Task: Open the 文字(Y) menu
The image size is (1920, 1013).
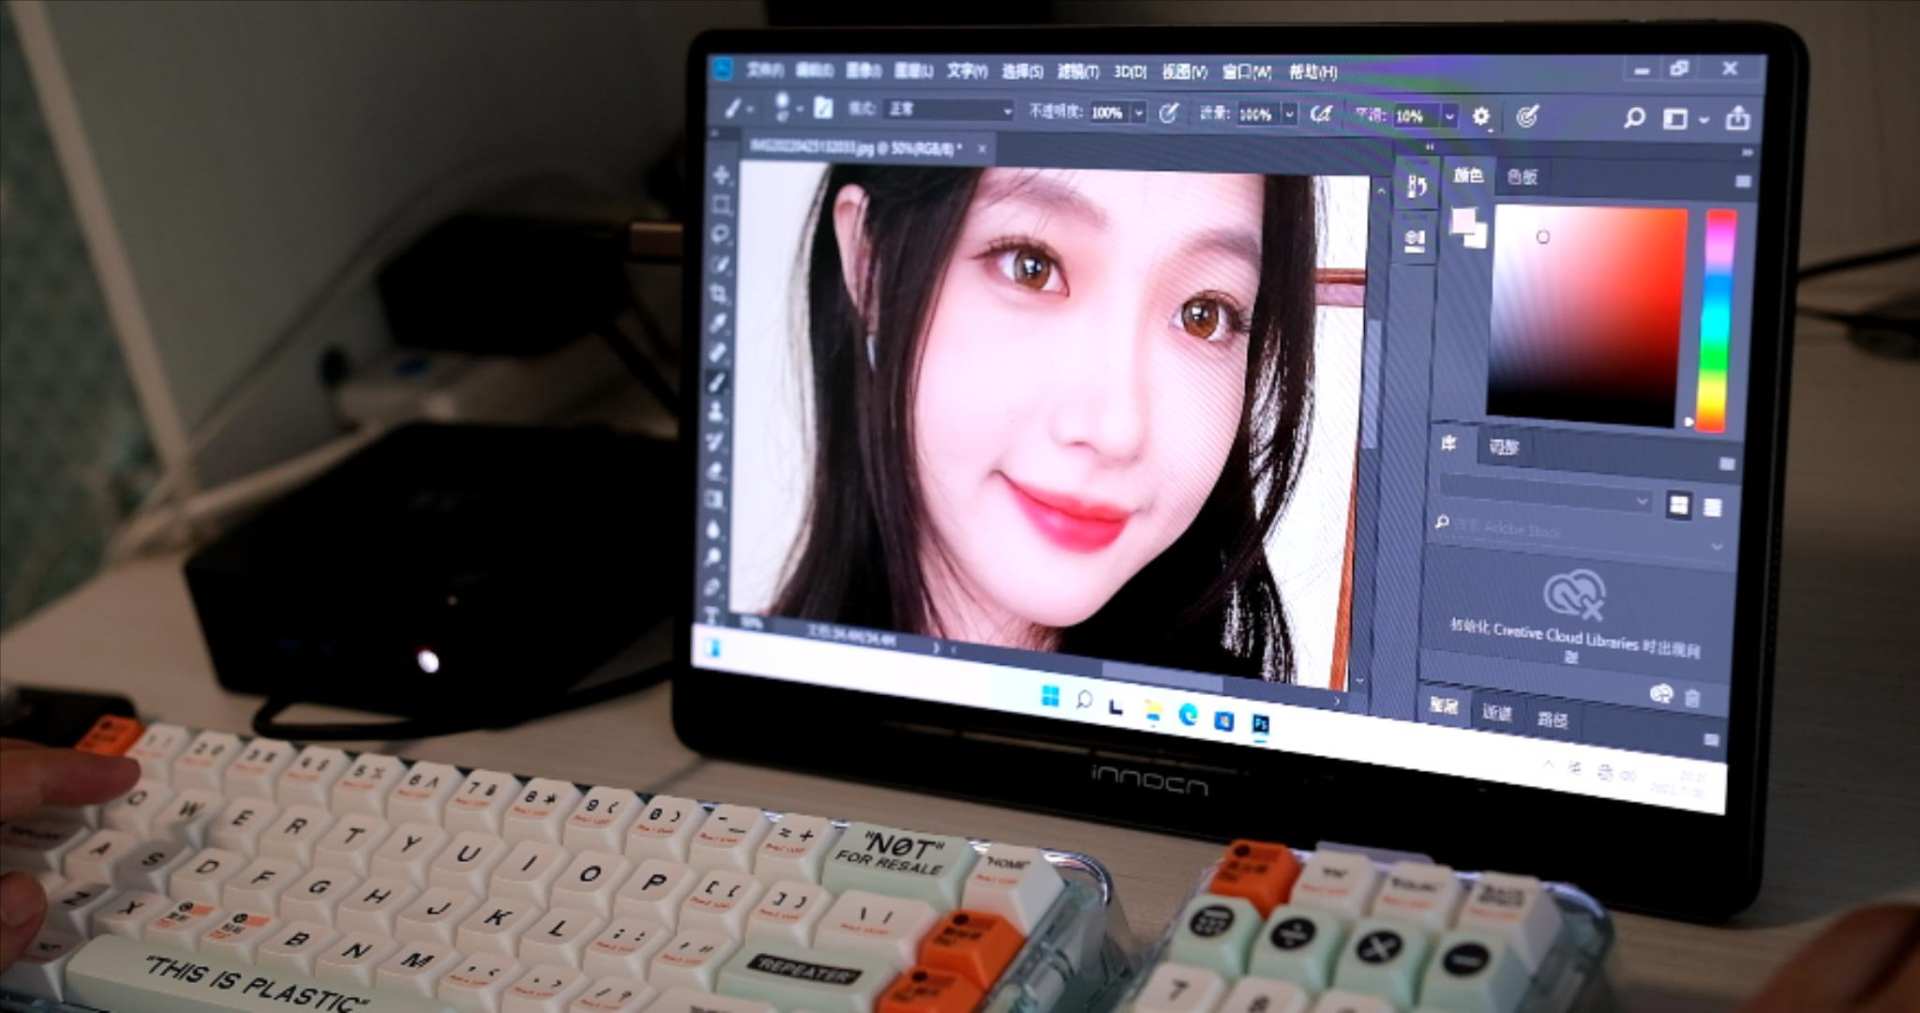Action: point(967,70)
